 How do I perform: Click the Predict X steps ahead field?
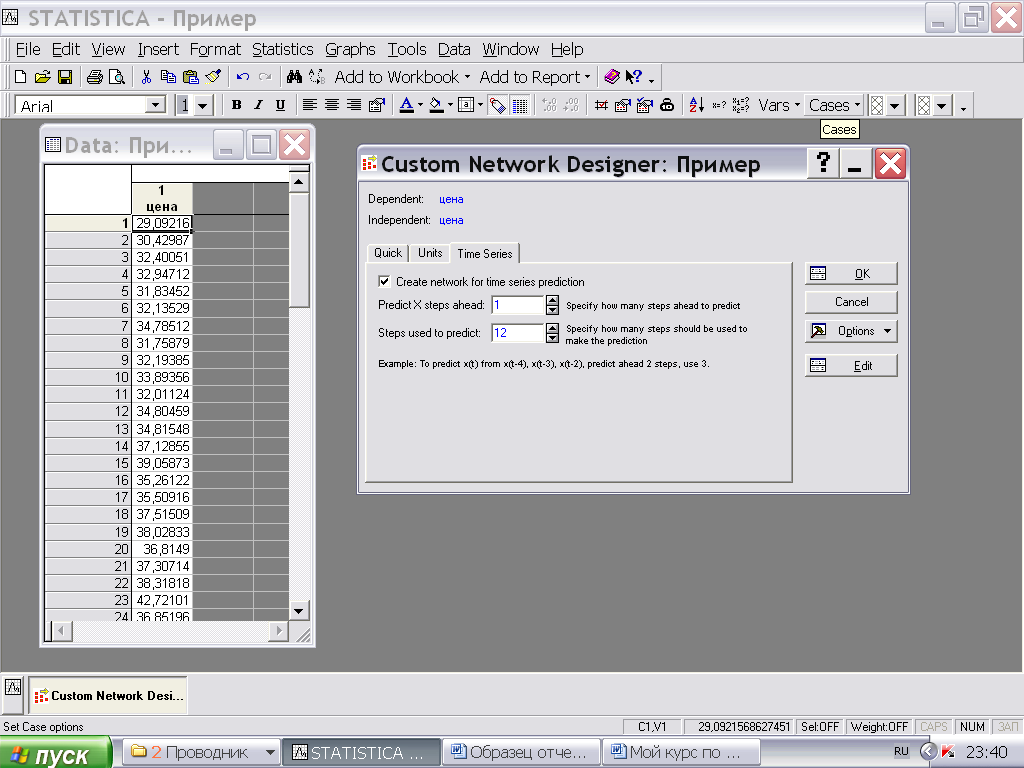click(x=518, y=305)
